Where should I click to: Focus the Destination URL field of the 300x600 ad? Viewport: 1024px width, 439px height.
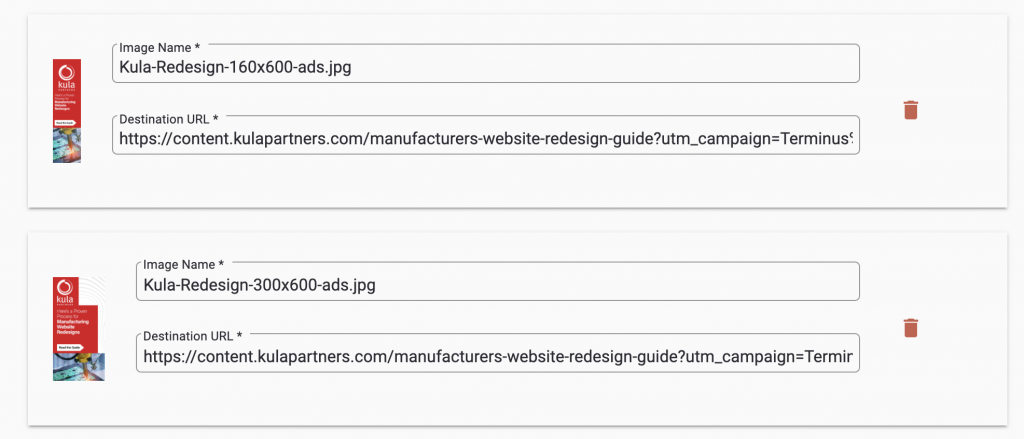coord(498,353)
